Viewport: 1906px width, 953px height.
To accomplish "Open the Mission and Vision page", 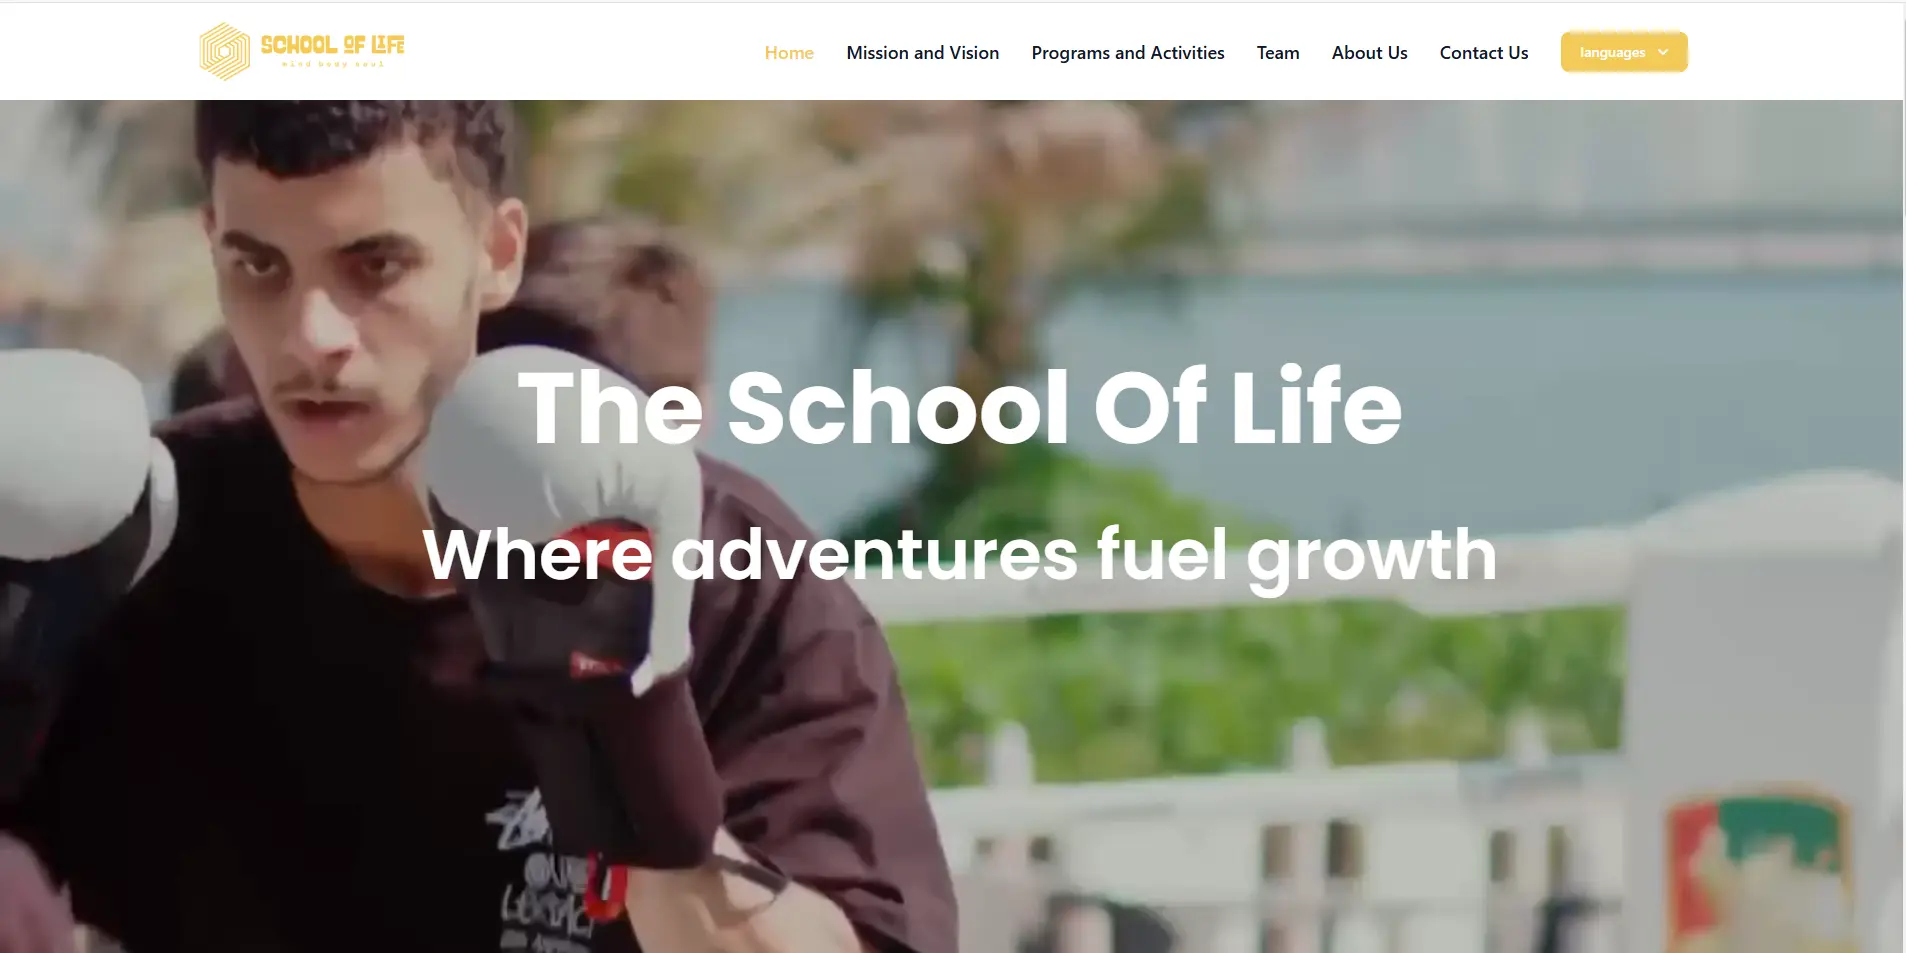I will (x=922, y=53).
